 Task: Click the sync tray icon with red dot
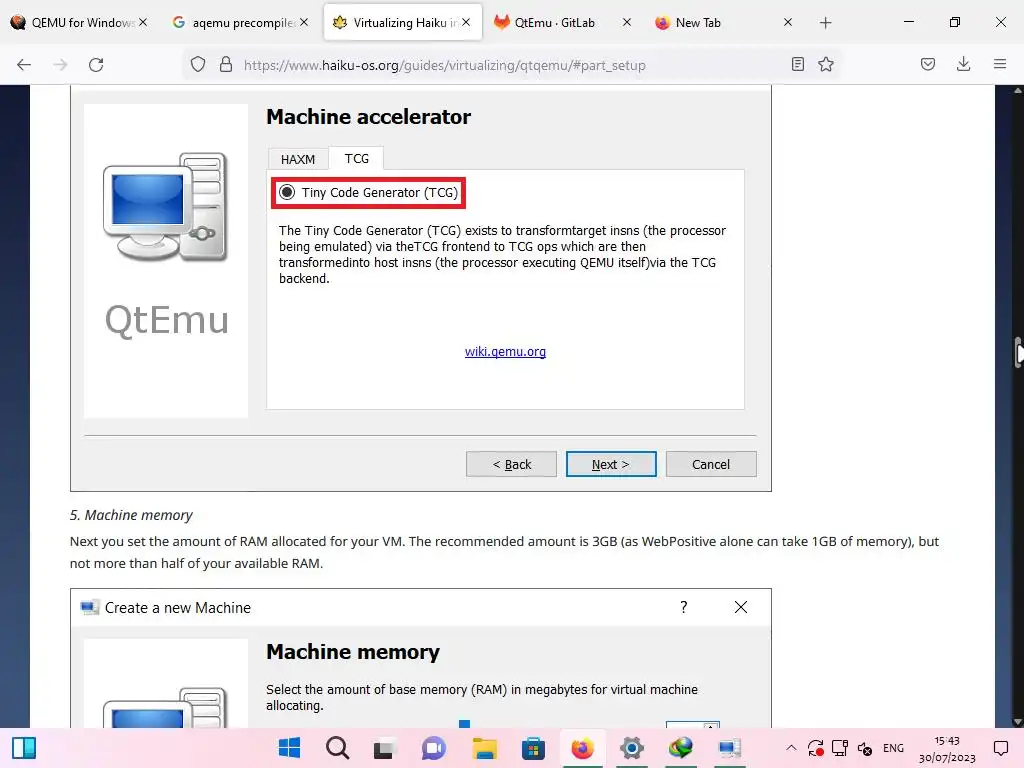click(815, 748)
